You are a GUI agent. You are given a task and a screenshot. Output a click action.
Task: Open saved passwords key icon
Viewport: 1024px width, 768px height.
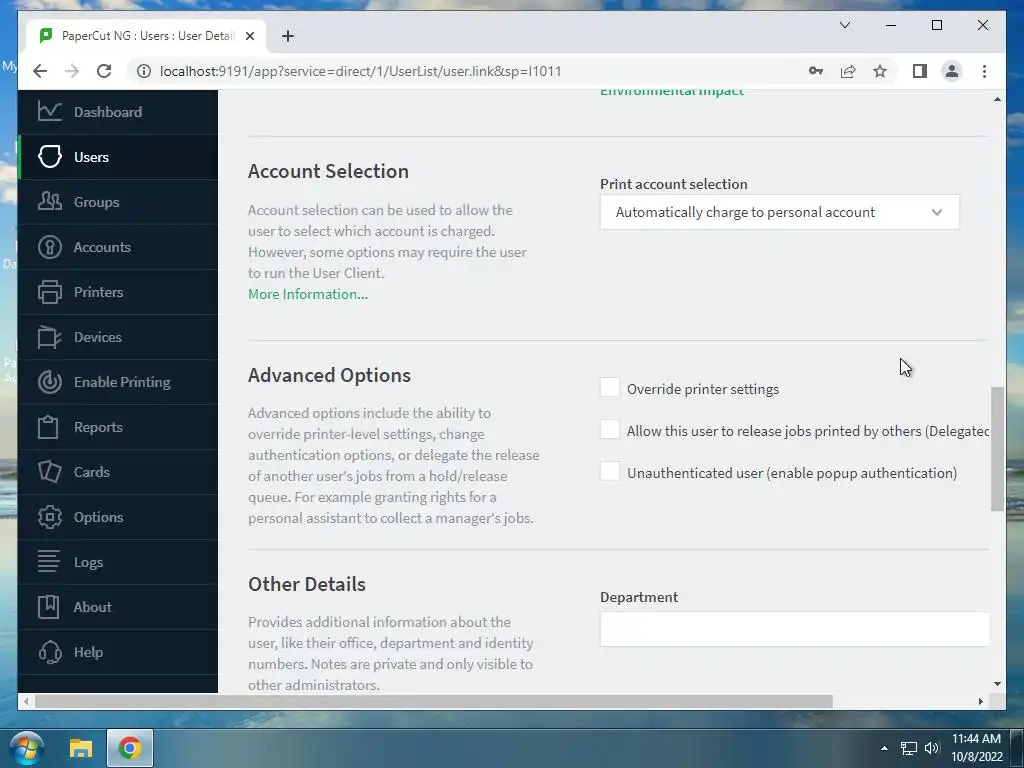pyautogui.click(x=816, y=71)
